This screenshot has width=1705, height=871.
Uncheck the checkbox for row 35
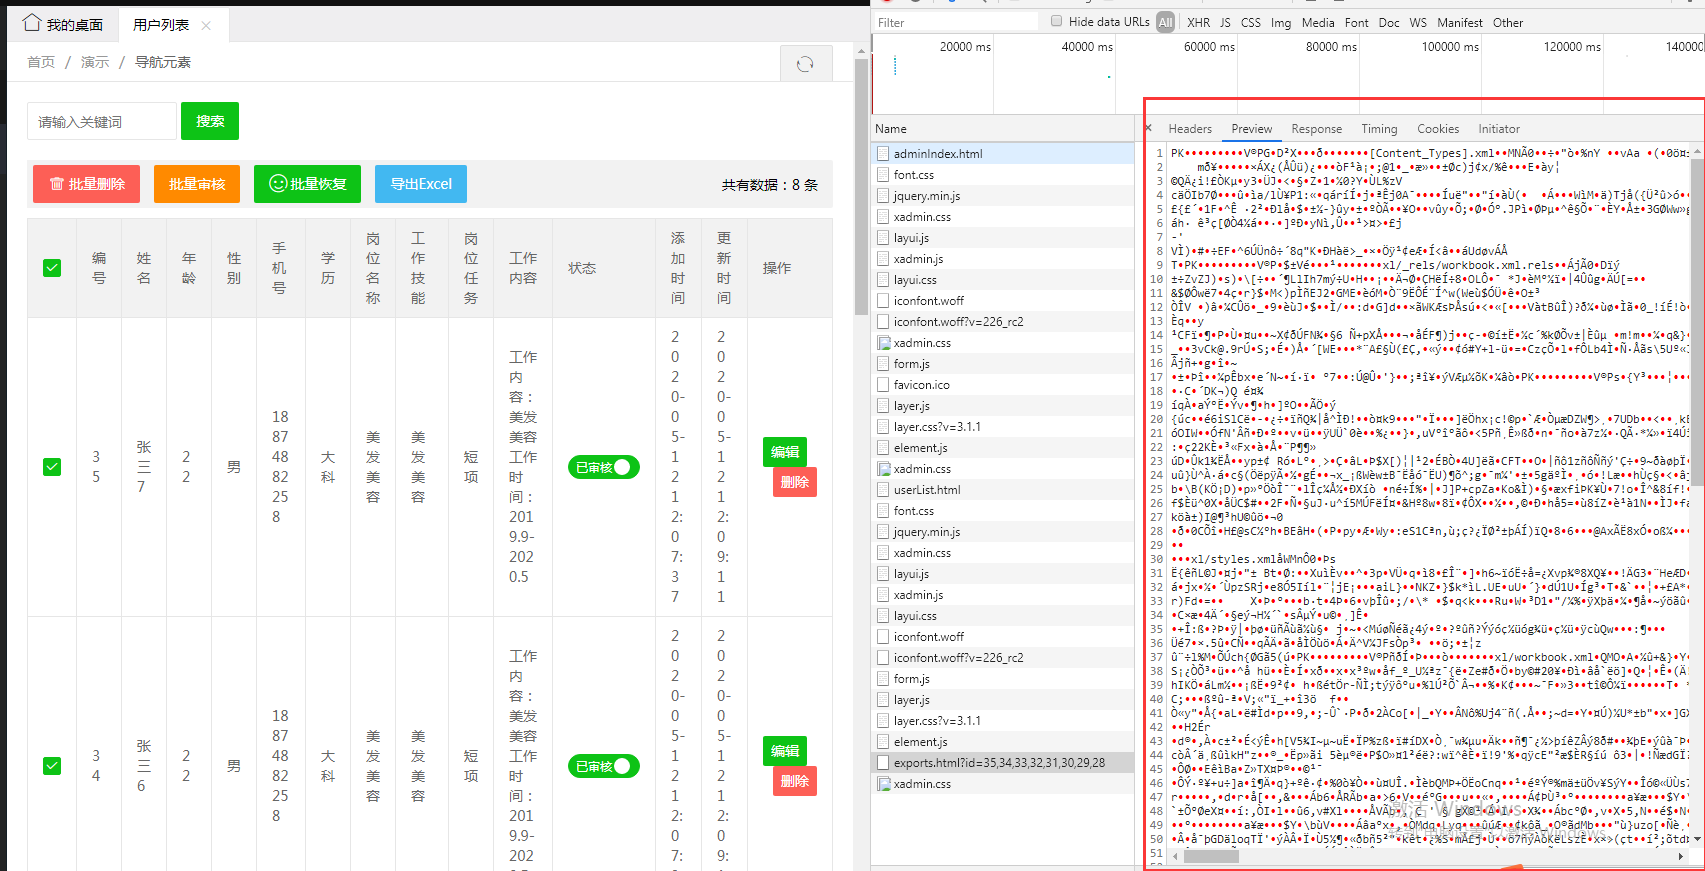52,467
